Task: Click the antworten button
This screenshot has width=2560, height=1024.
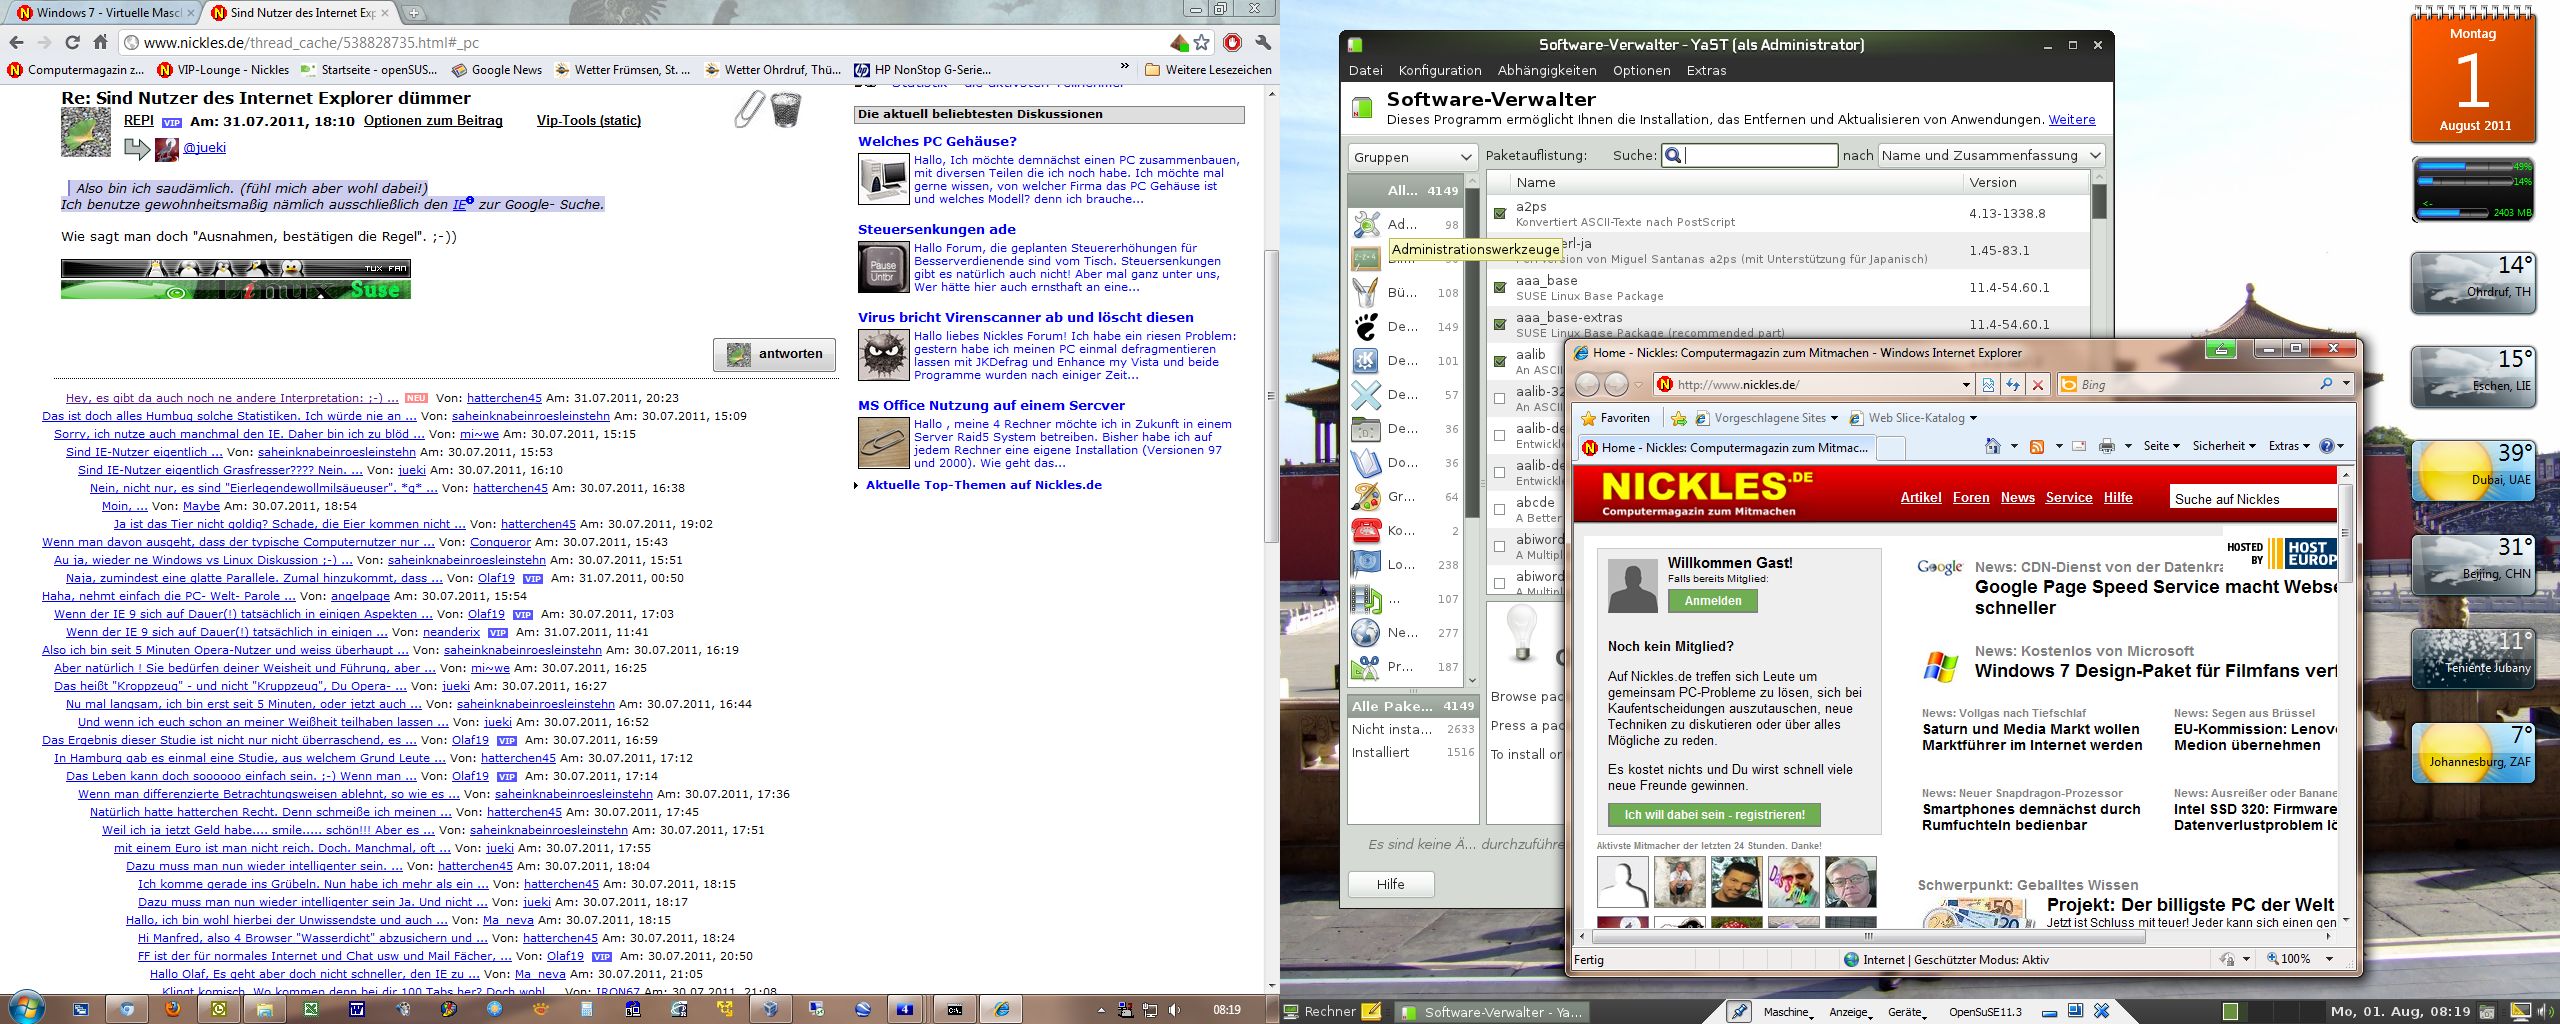Action: [x=775, y=354]
